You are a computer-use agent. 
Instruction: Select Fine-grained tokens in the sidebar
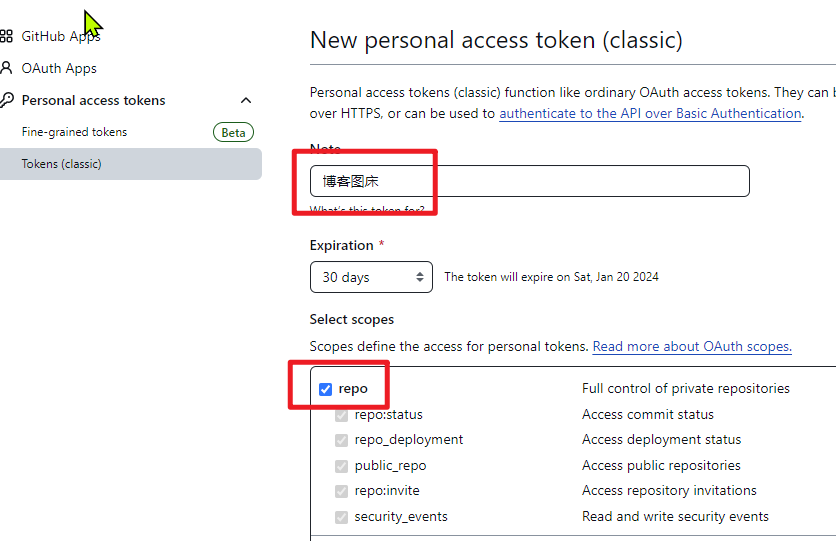[74, 132]
